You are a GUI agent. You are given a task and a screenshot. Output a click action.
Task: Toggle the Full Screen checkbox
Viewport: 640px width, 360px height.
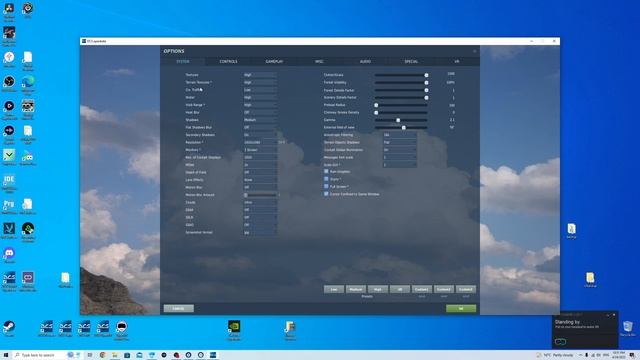[326, 186]
